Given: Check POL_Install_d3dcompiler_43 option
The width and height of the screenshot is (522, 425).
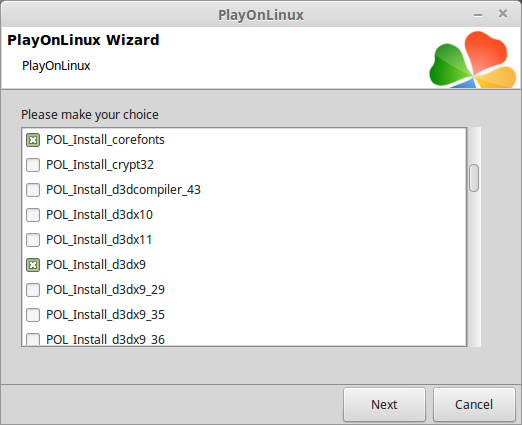Looking at the screenshot, I should 33,190.
